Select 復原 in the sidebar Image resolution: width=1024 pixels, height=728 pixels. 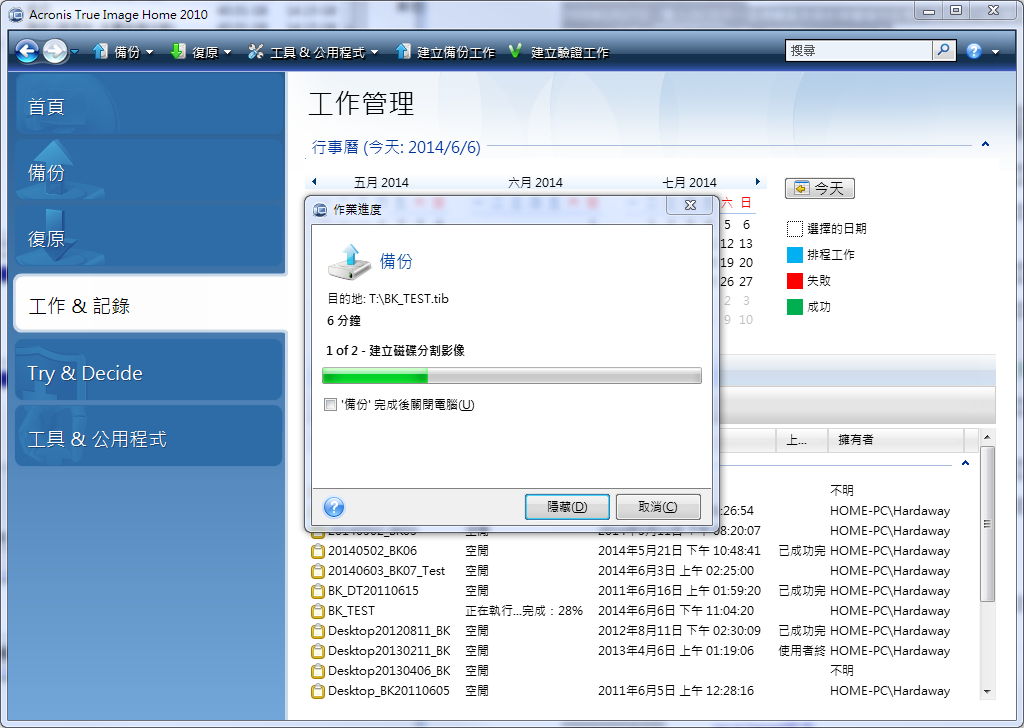tap(150, 238)
